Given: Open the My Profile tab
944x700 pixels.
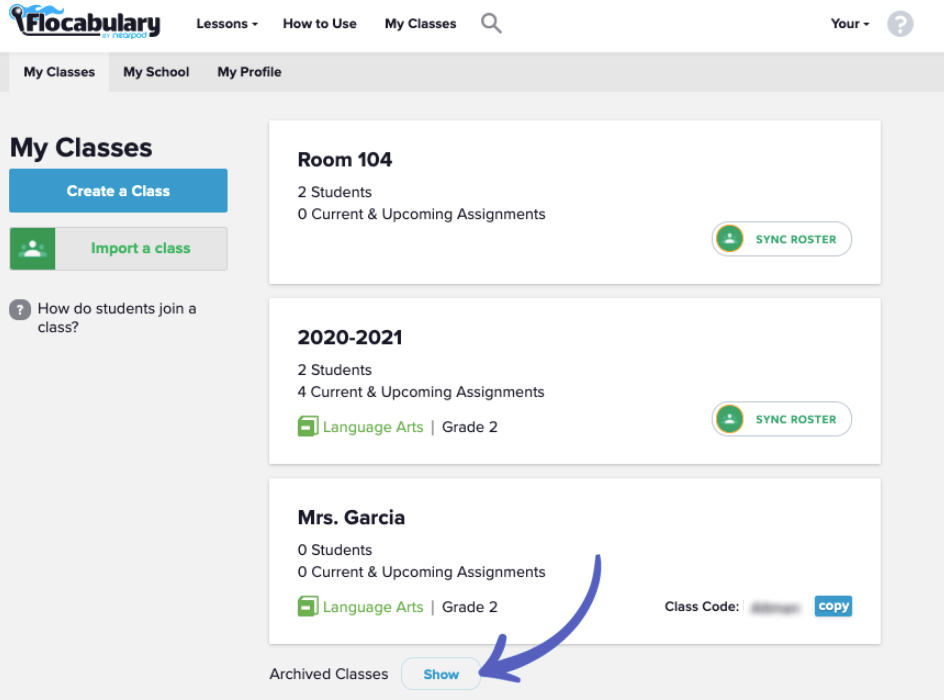Looking at the screenshot, I should 248,71.
